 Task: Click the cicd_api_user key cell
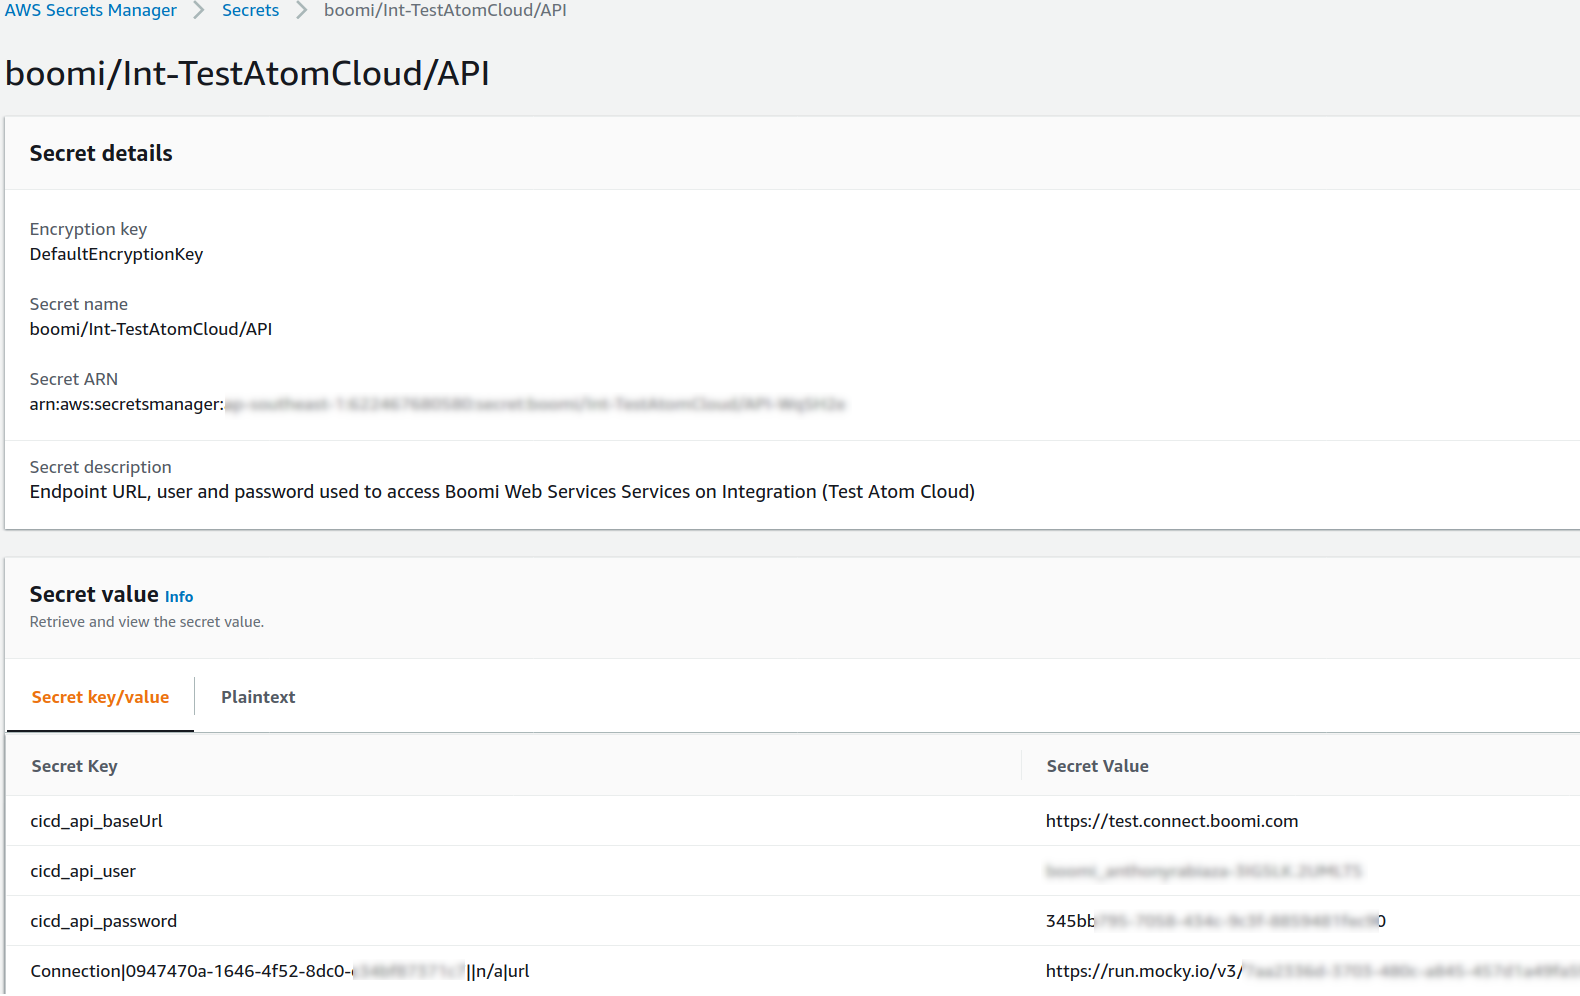click(x=83, y=871)
